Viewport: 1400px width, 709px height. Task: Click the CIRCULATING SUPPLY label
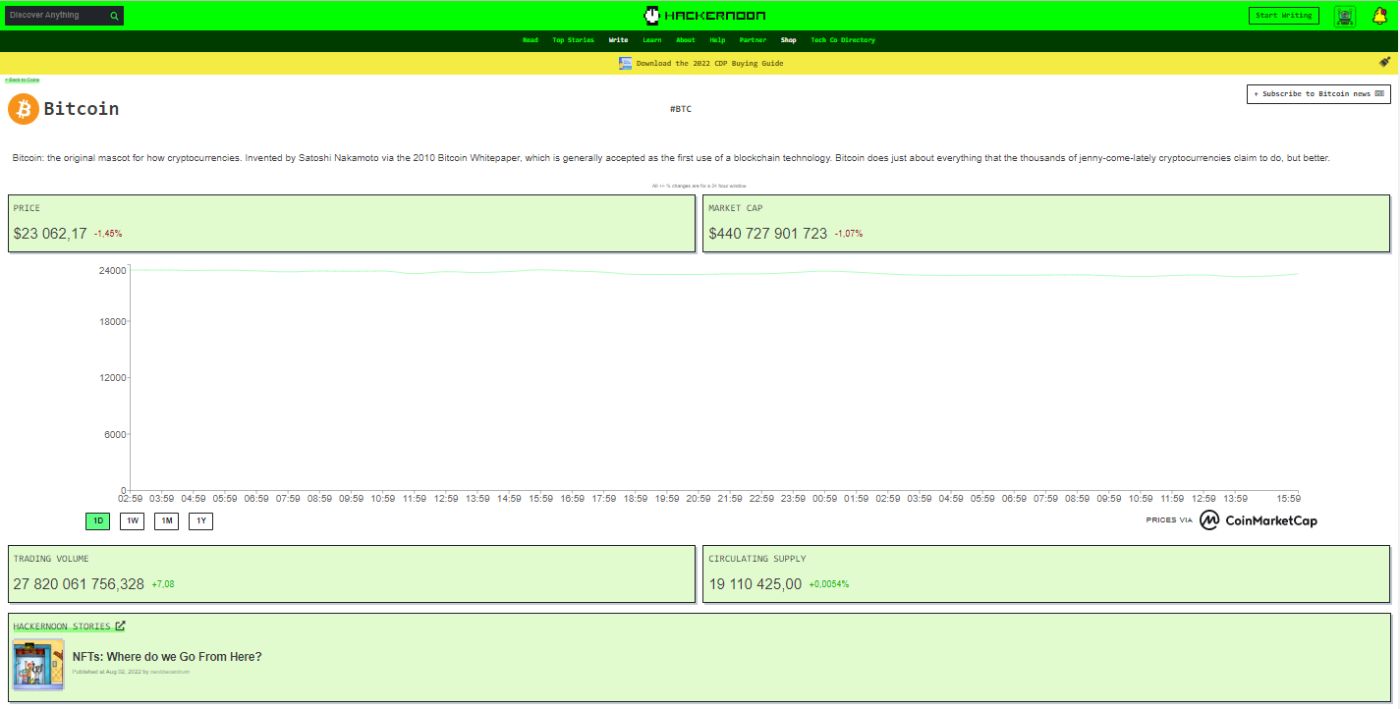click(x=757, y=559)
